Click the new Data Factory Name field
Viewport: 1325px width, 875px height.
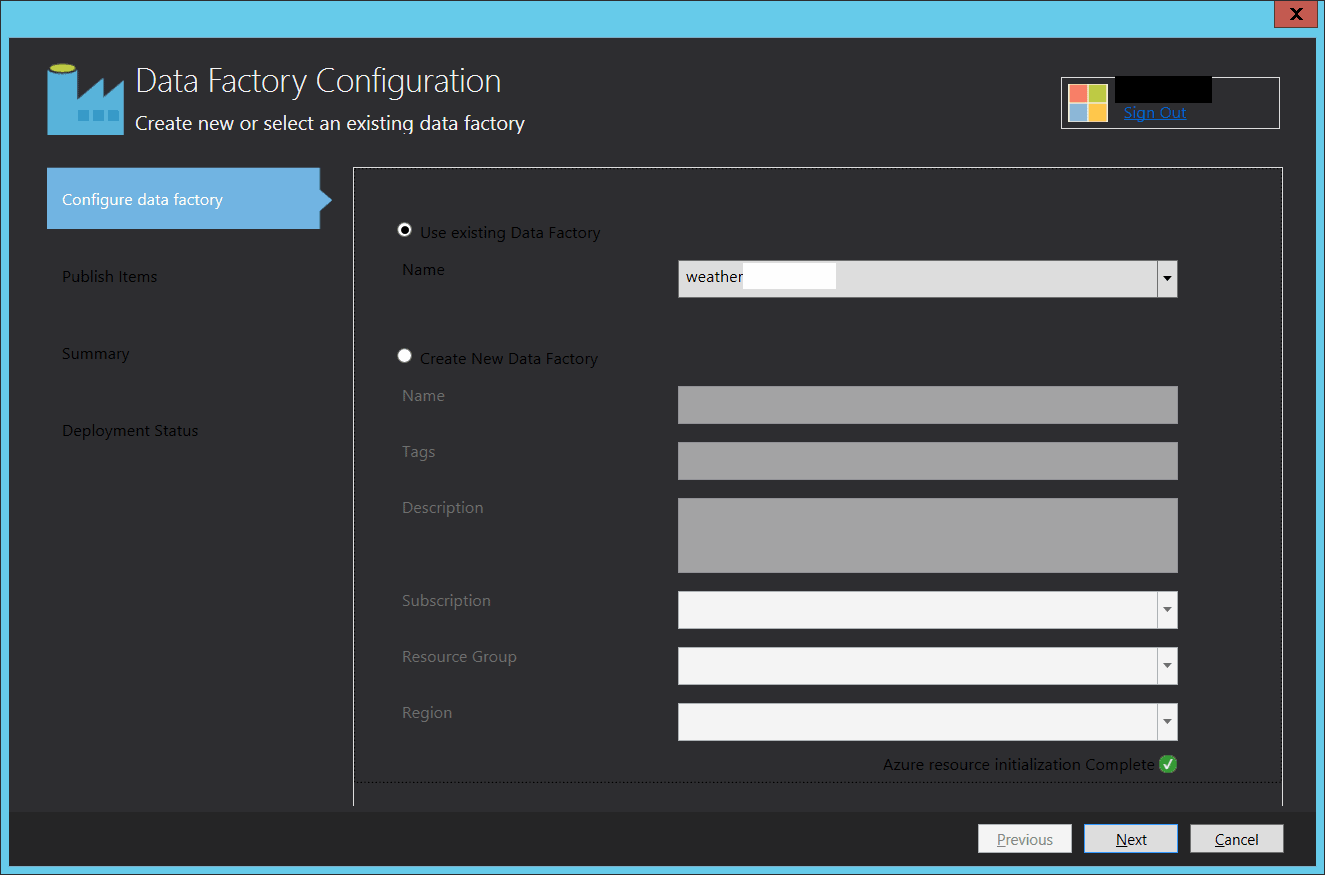(x=928, y=405)
